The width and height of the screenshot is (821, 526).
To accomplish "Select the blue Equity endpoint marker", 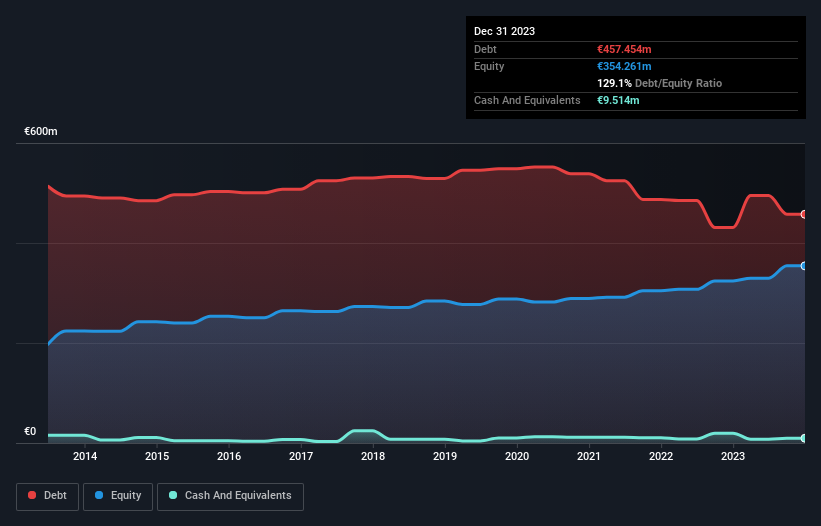I will click(x=804, y=266).
